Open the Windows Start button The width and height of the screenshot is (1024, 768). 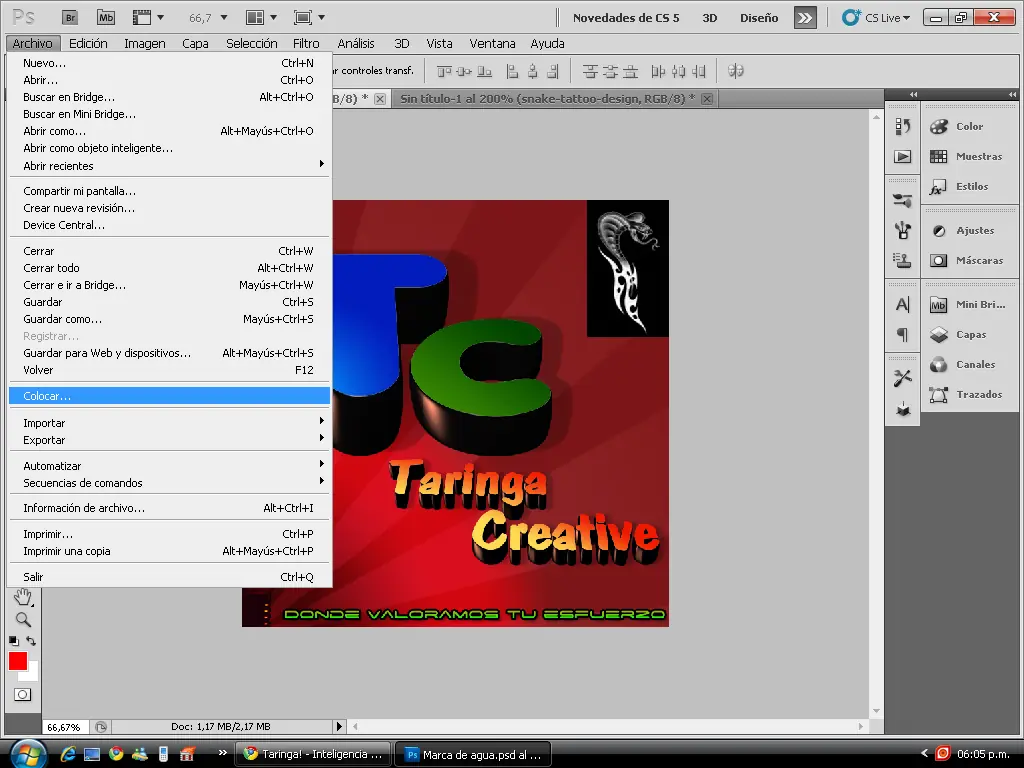tap(27, 754)
